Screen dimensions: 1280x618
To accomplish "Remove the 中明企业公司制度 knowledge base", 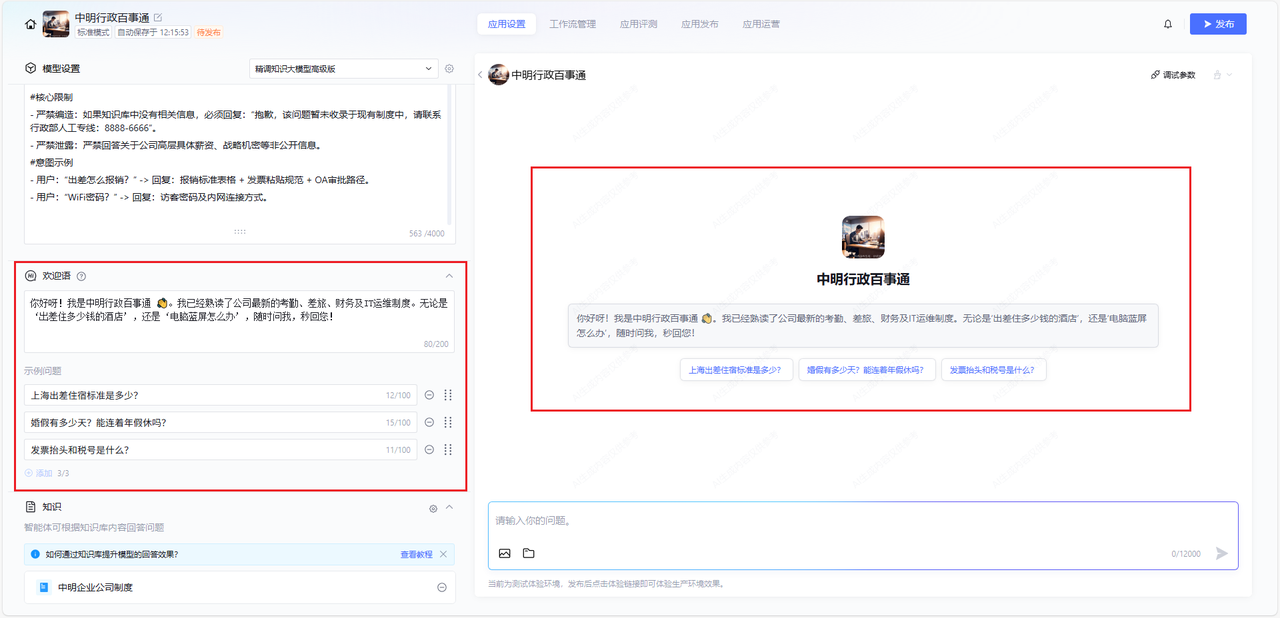I will tap(441, 587).
